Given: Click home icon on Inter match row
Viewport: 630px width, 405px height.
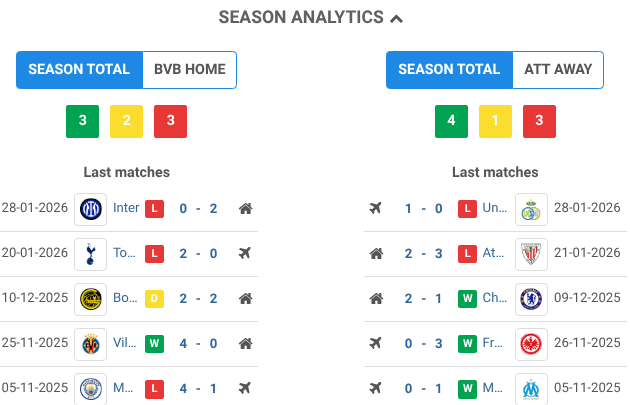Looking at the screenshot, I should (x=245, y=209).
